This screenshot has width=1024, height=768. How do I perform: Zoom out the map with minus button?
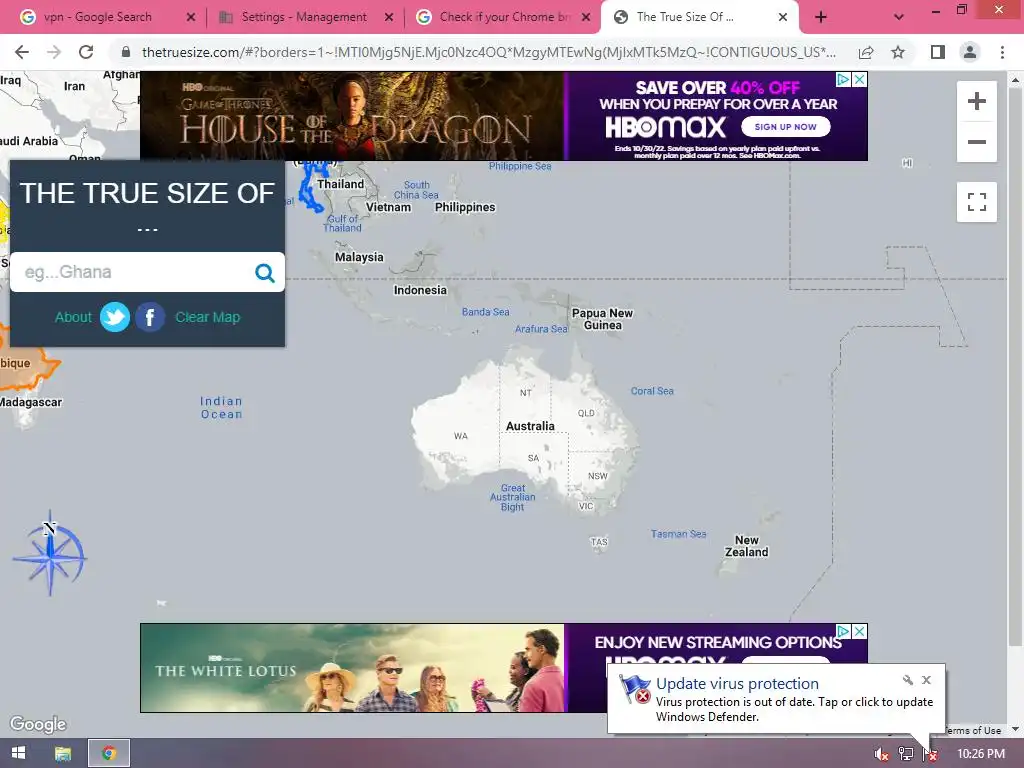pos(976,142)
